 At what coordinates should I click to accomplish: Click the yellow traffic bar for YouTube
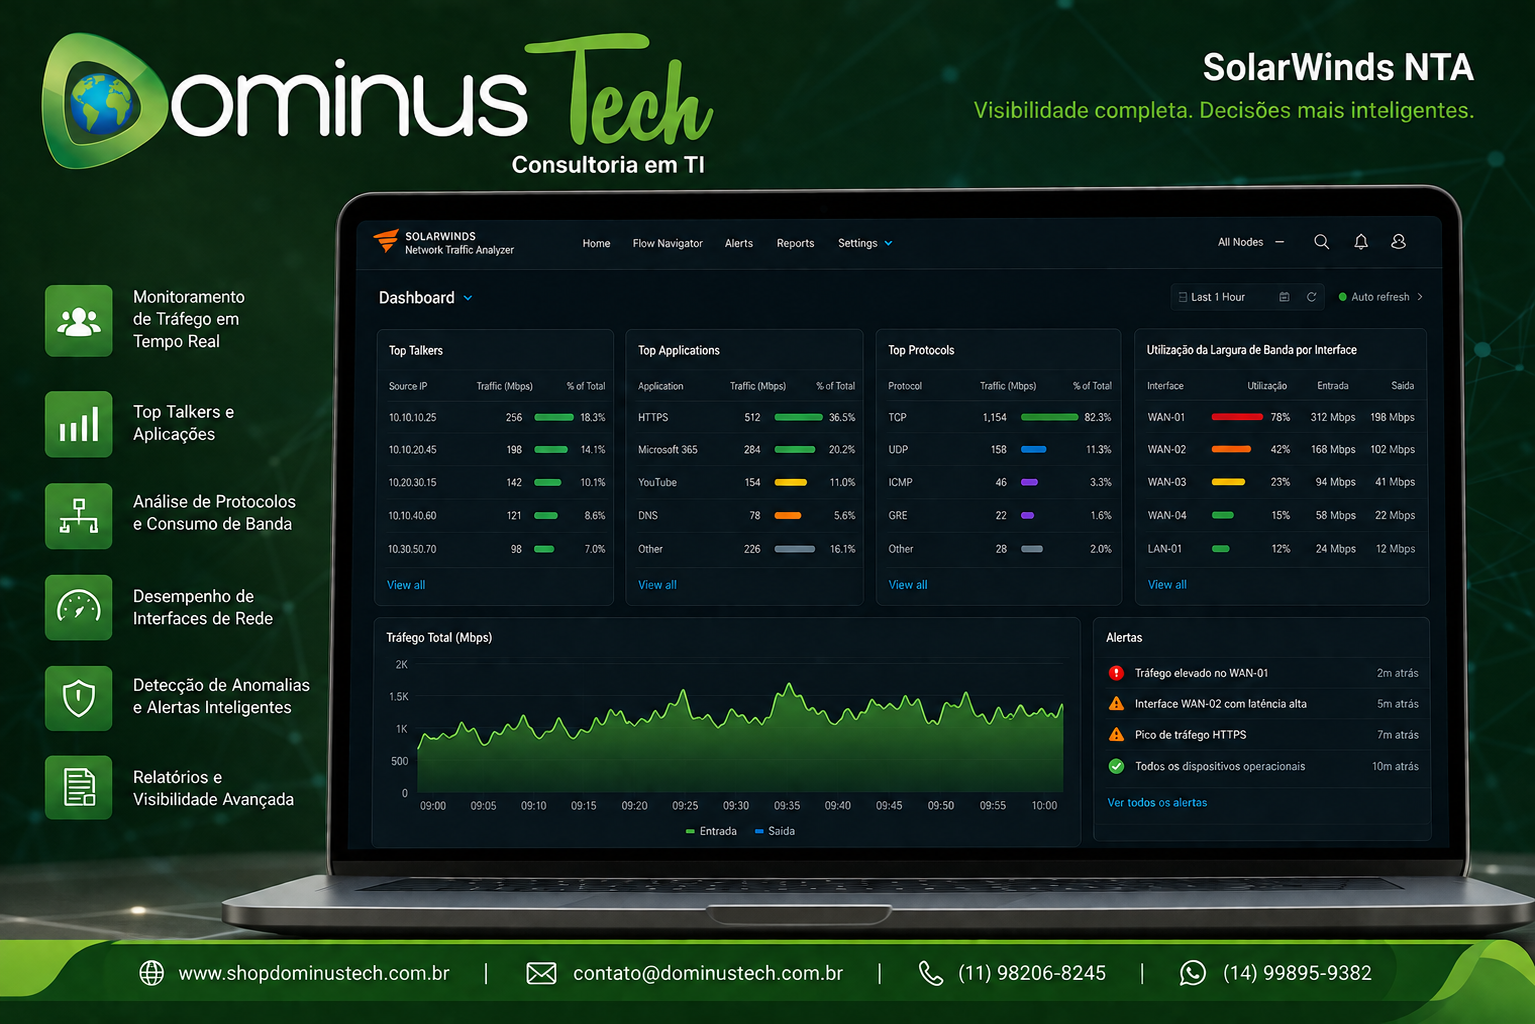click(x=790, y=482)
